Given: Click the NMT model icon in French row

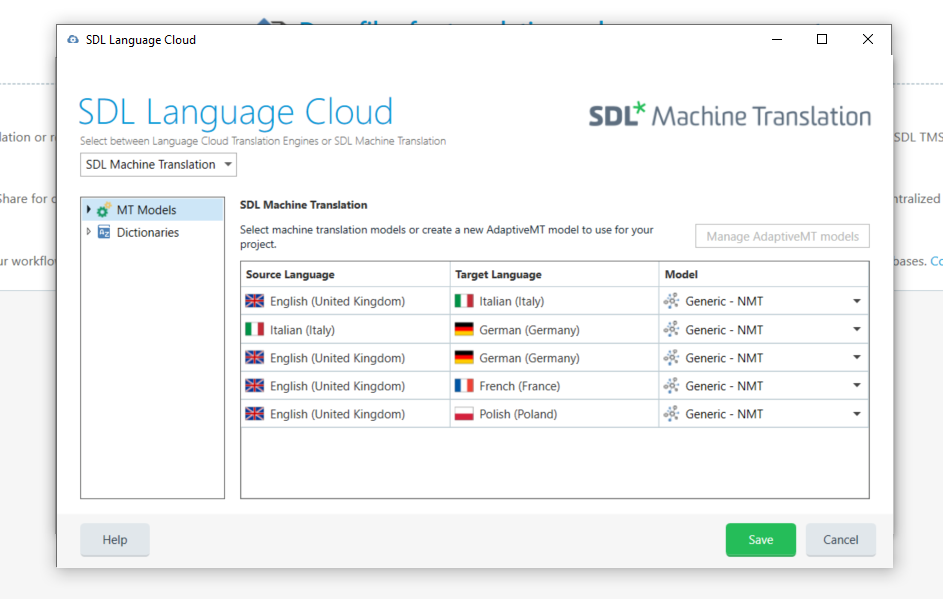Looking at the screenshot, I should 671,386.
